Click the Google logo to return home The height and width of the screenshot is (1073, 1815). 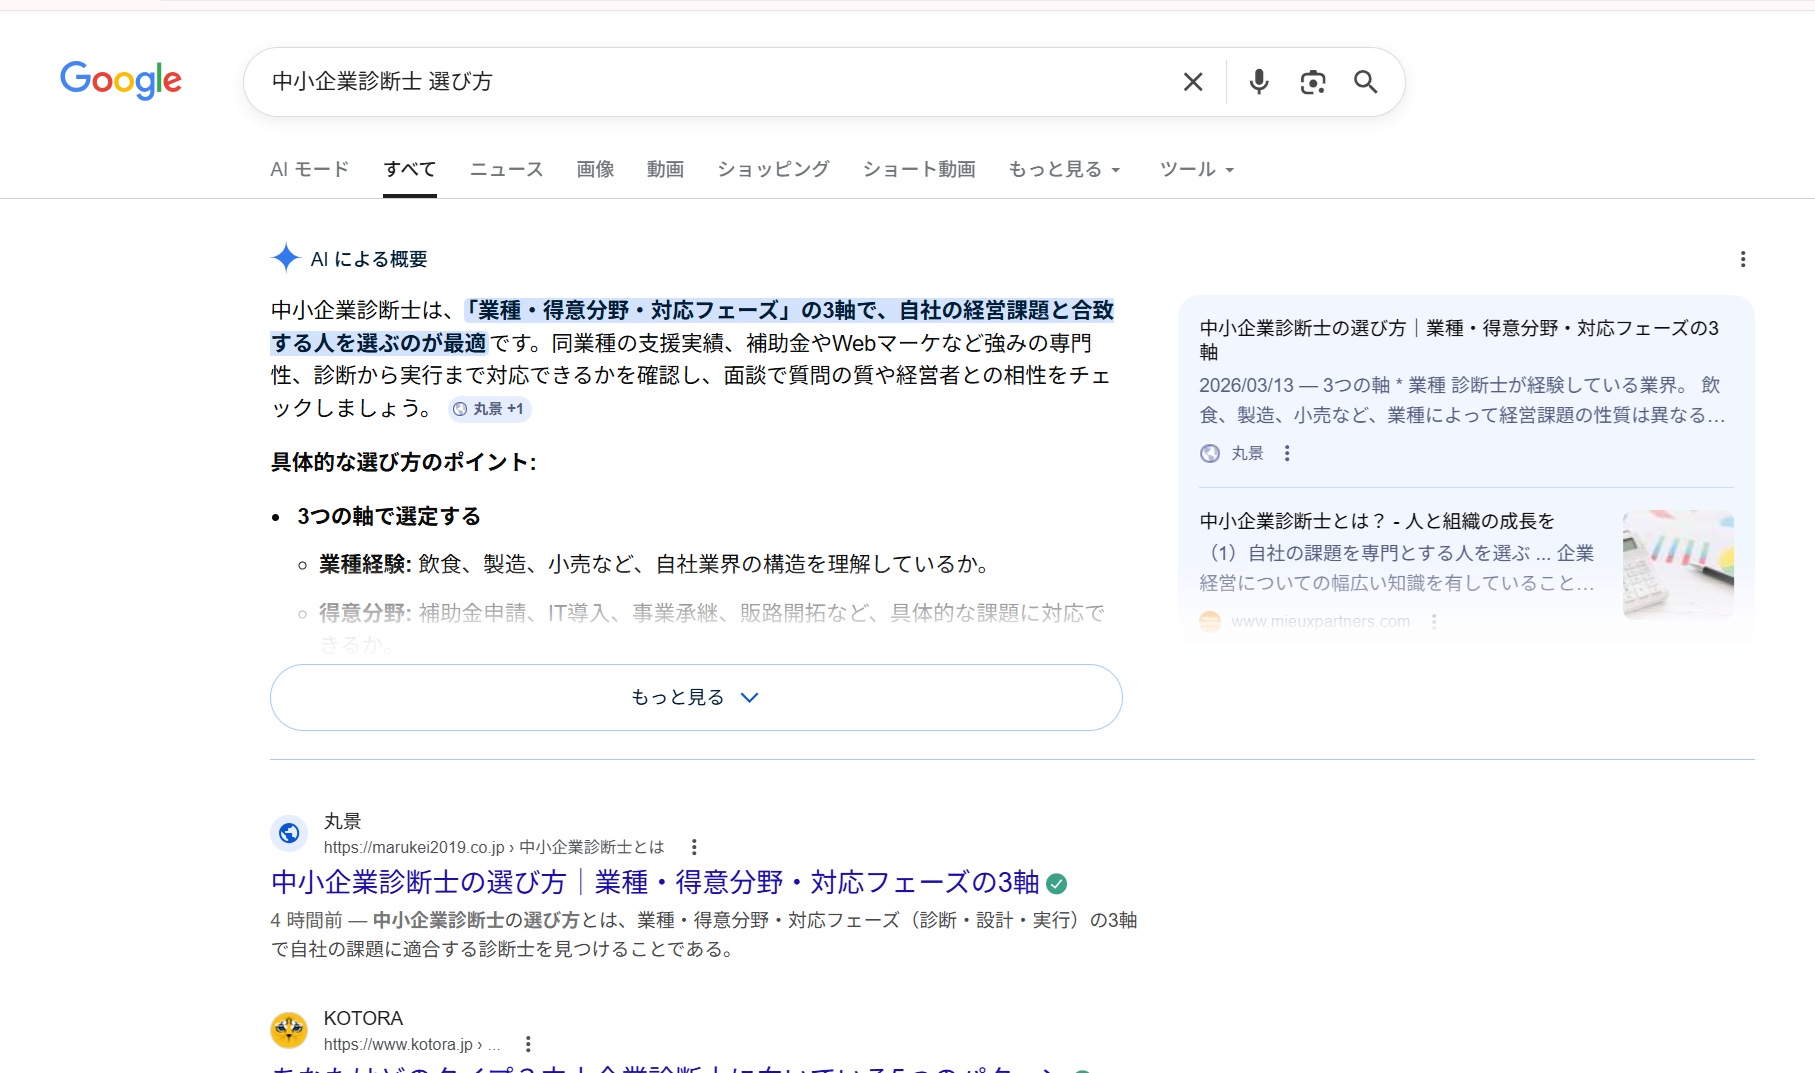coord(120,81)
